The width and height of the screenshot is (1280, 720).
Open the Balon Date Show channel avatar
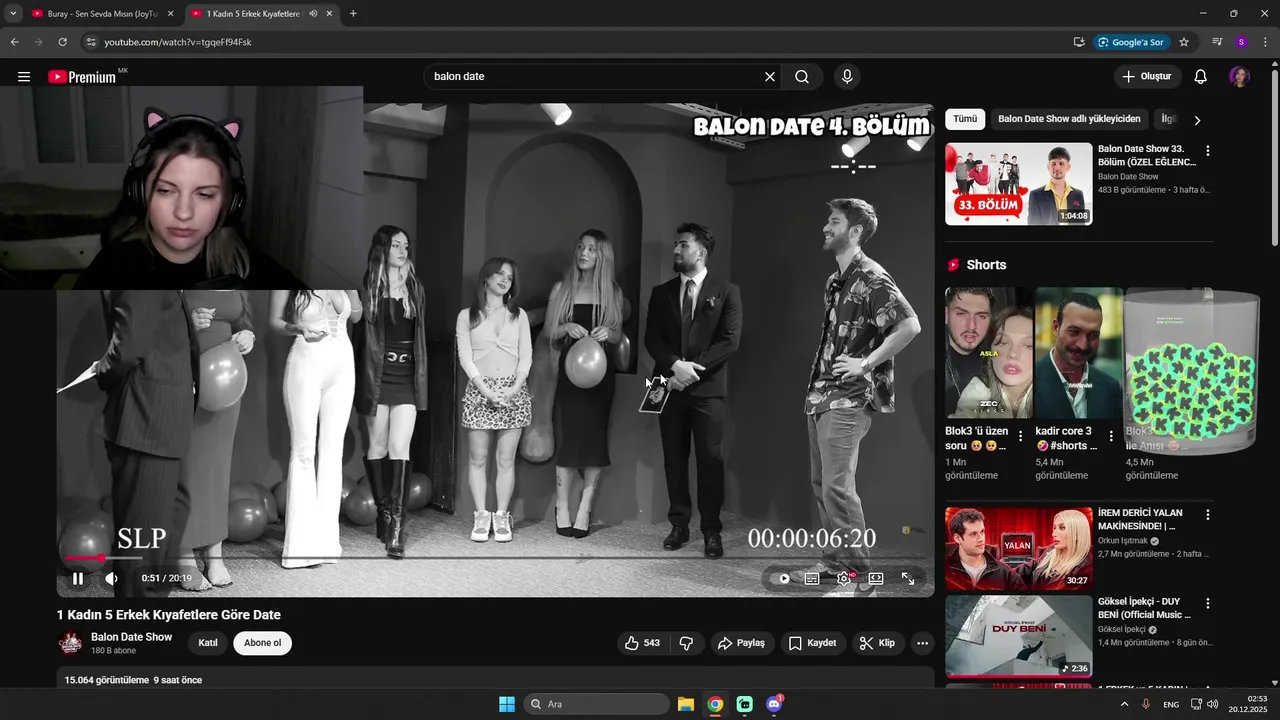[70, 643]
